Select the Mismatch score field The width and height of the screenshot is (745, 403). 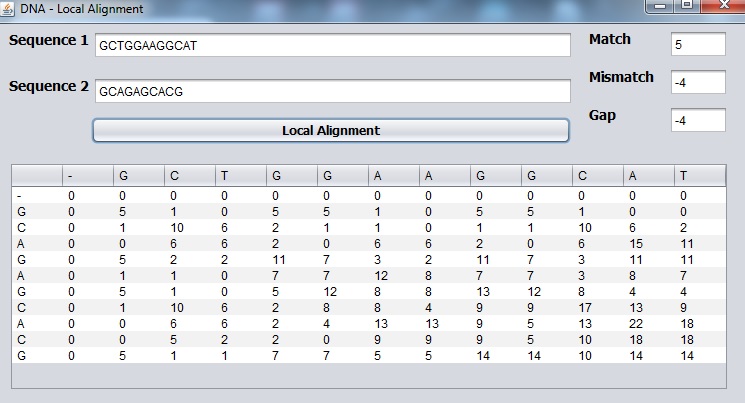click(698, 82)
